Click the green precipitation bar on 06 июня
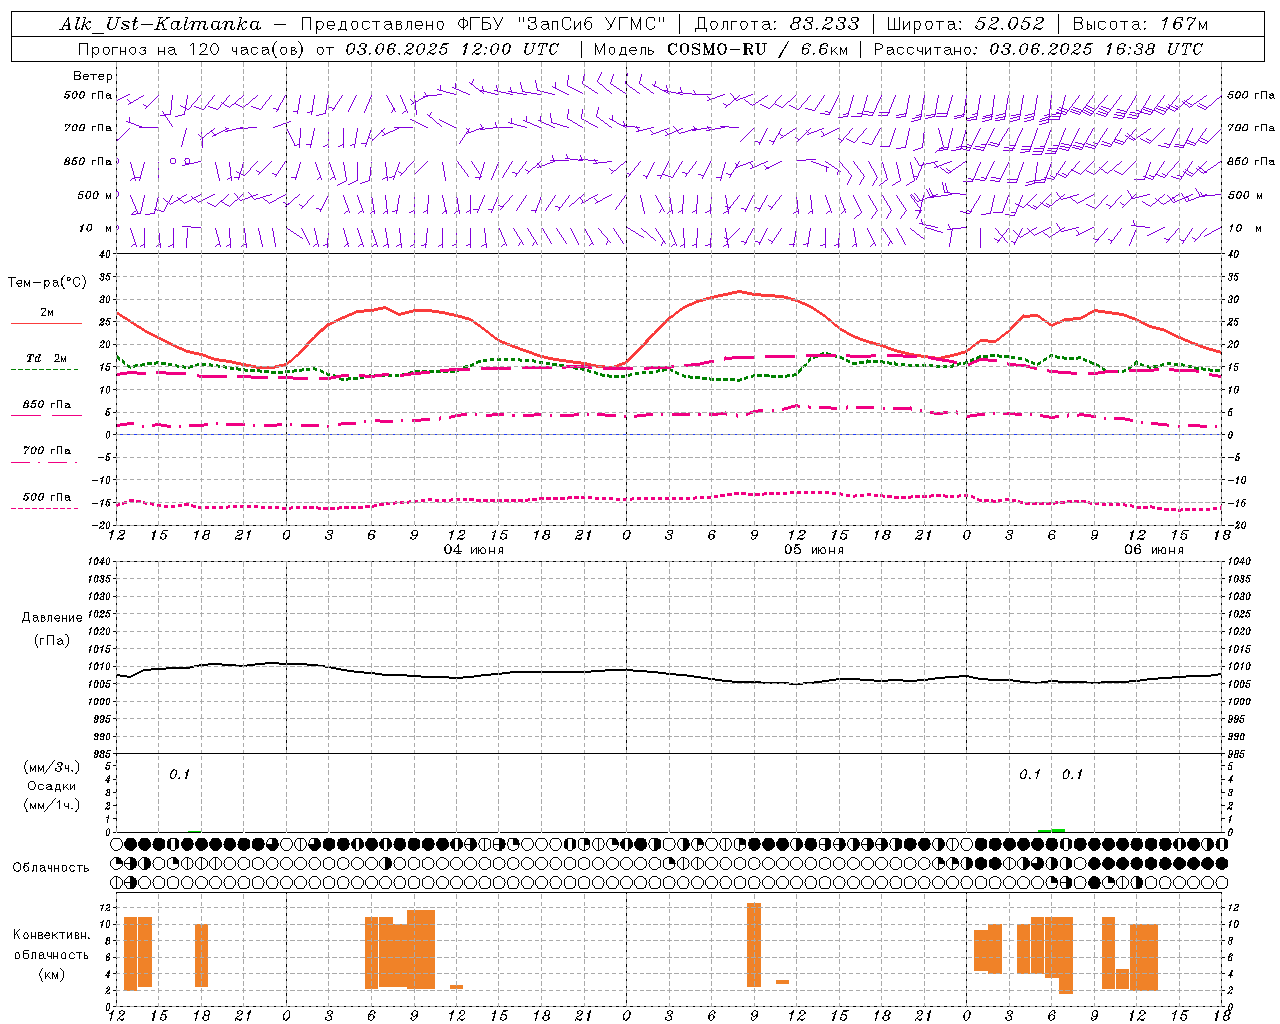The width and height of the screenshot is (1280, 1024). [1051, 830]
